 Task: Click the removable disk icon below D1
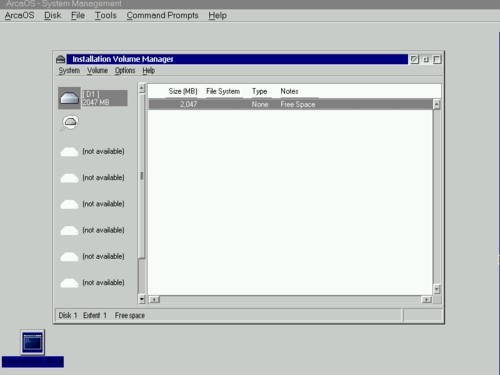tap(70, 123)
